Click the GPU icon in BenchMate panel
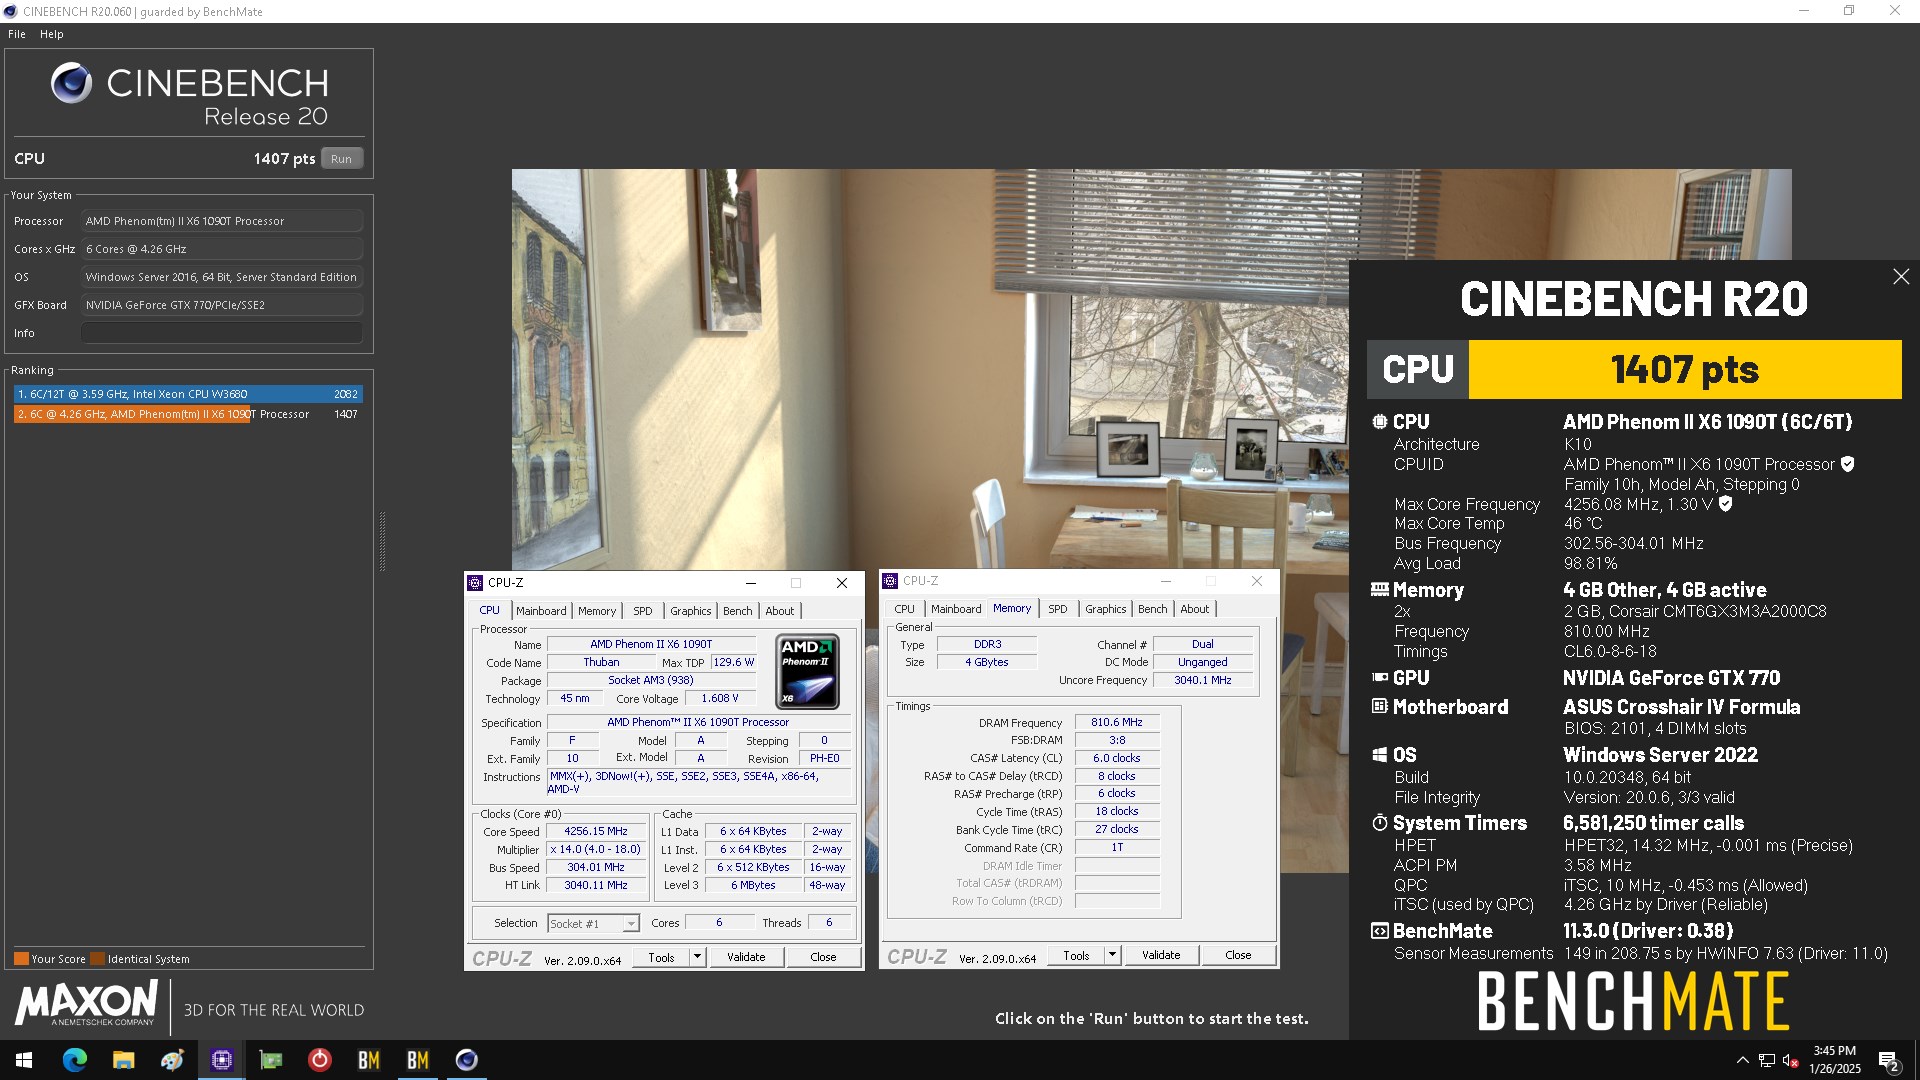The height and width of the screenshot is (1080, 1920). coord(1380,677)
